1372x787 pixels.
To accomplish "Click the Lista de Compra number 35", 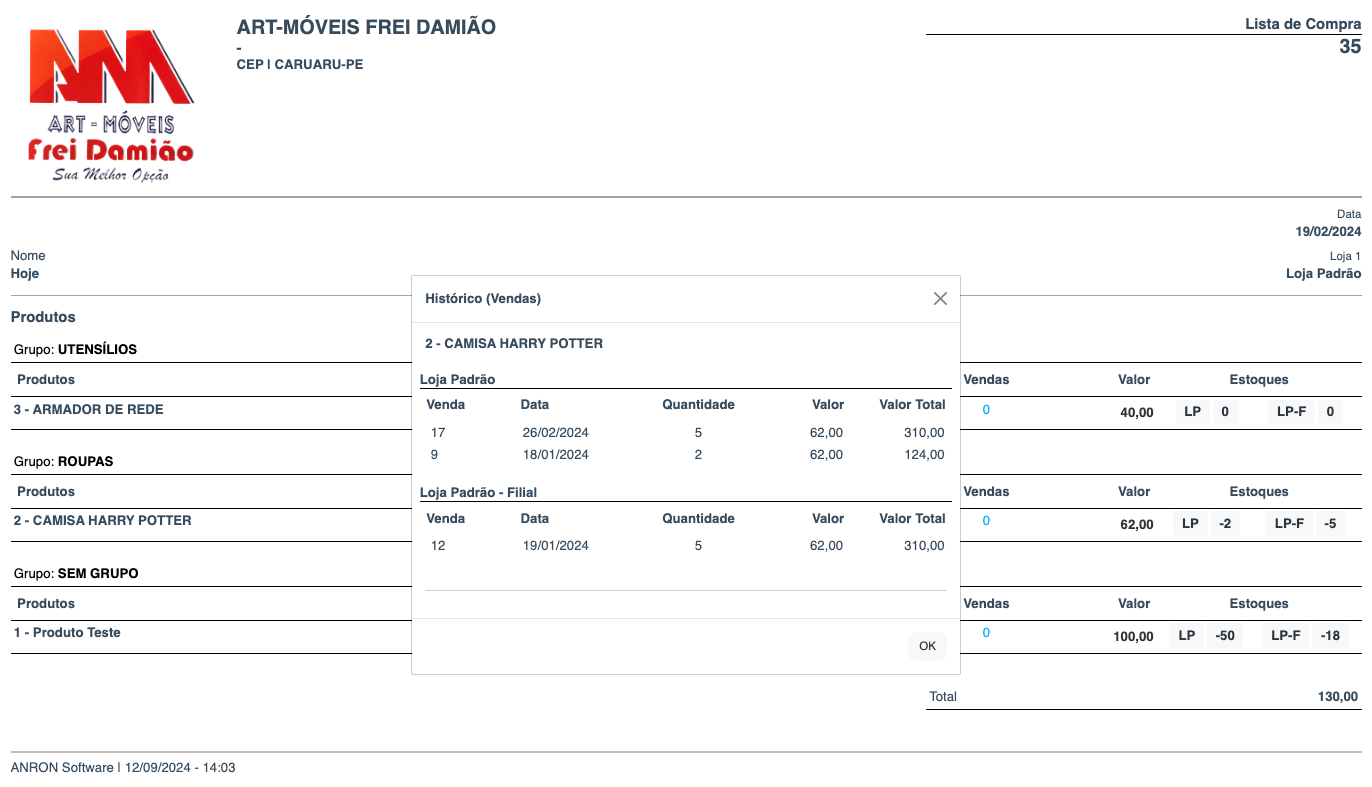I will click(x=1349, y=47).
